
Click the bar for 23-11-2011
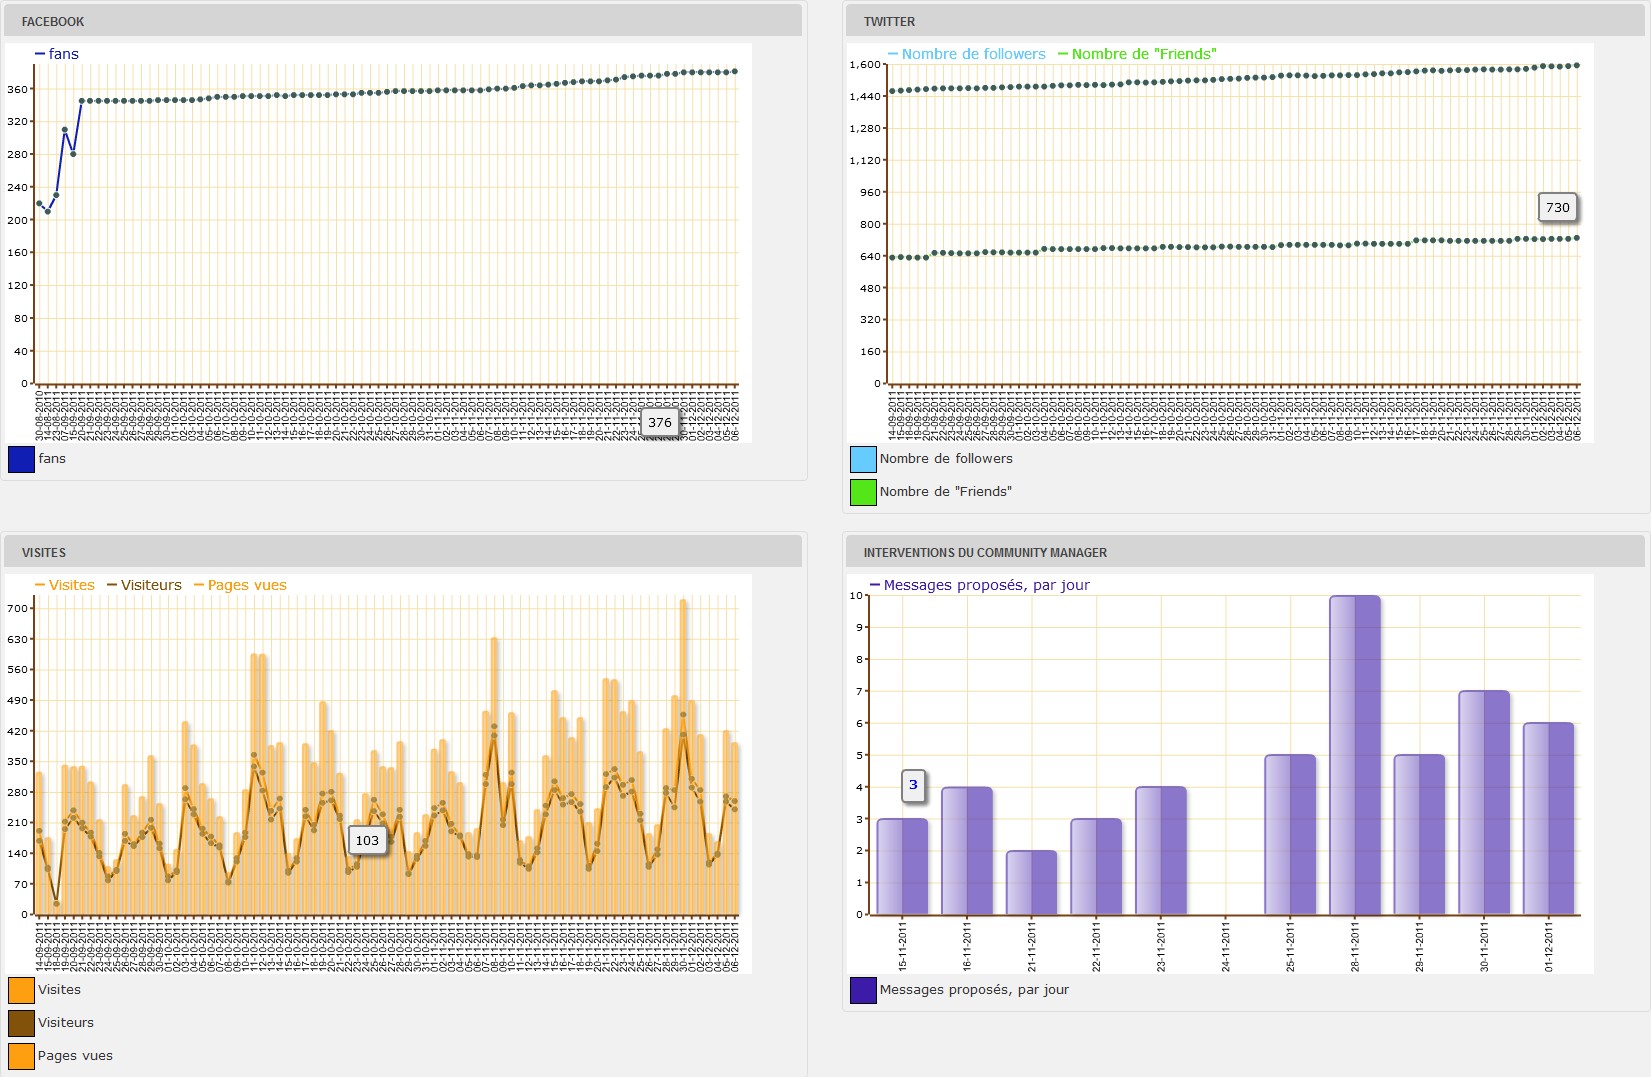[1161, 851]
